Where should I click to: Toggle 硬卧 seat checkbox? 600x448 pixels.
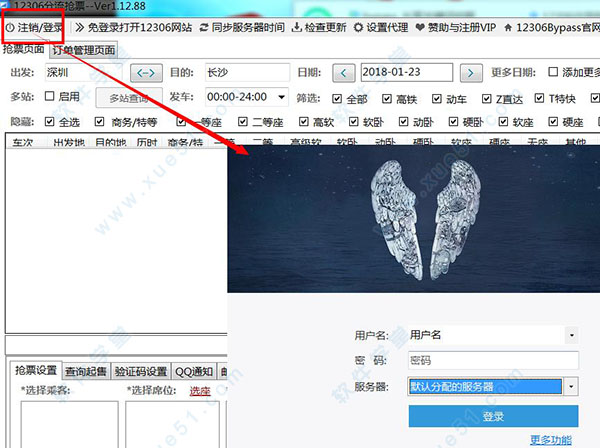click(x=453, y=122)
